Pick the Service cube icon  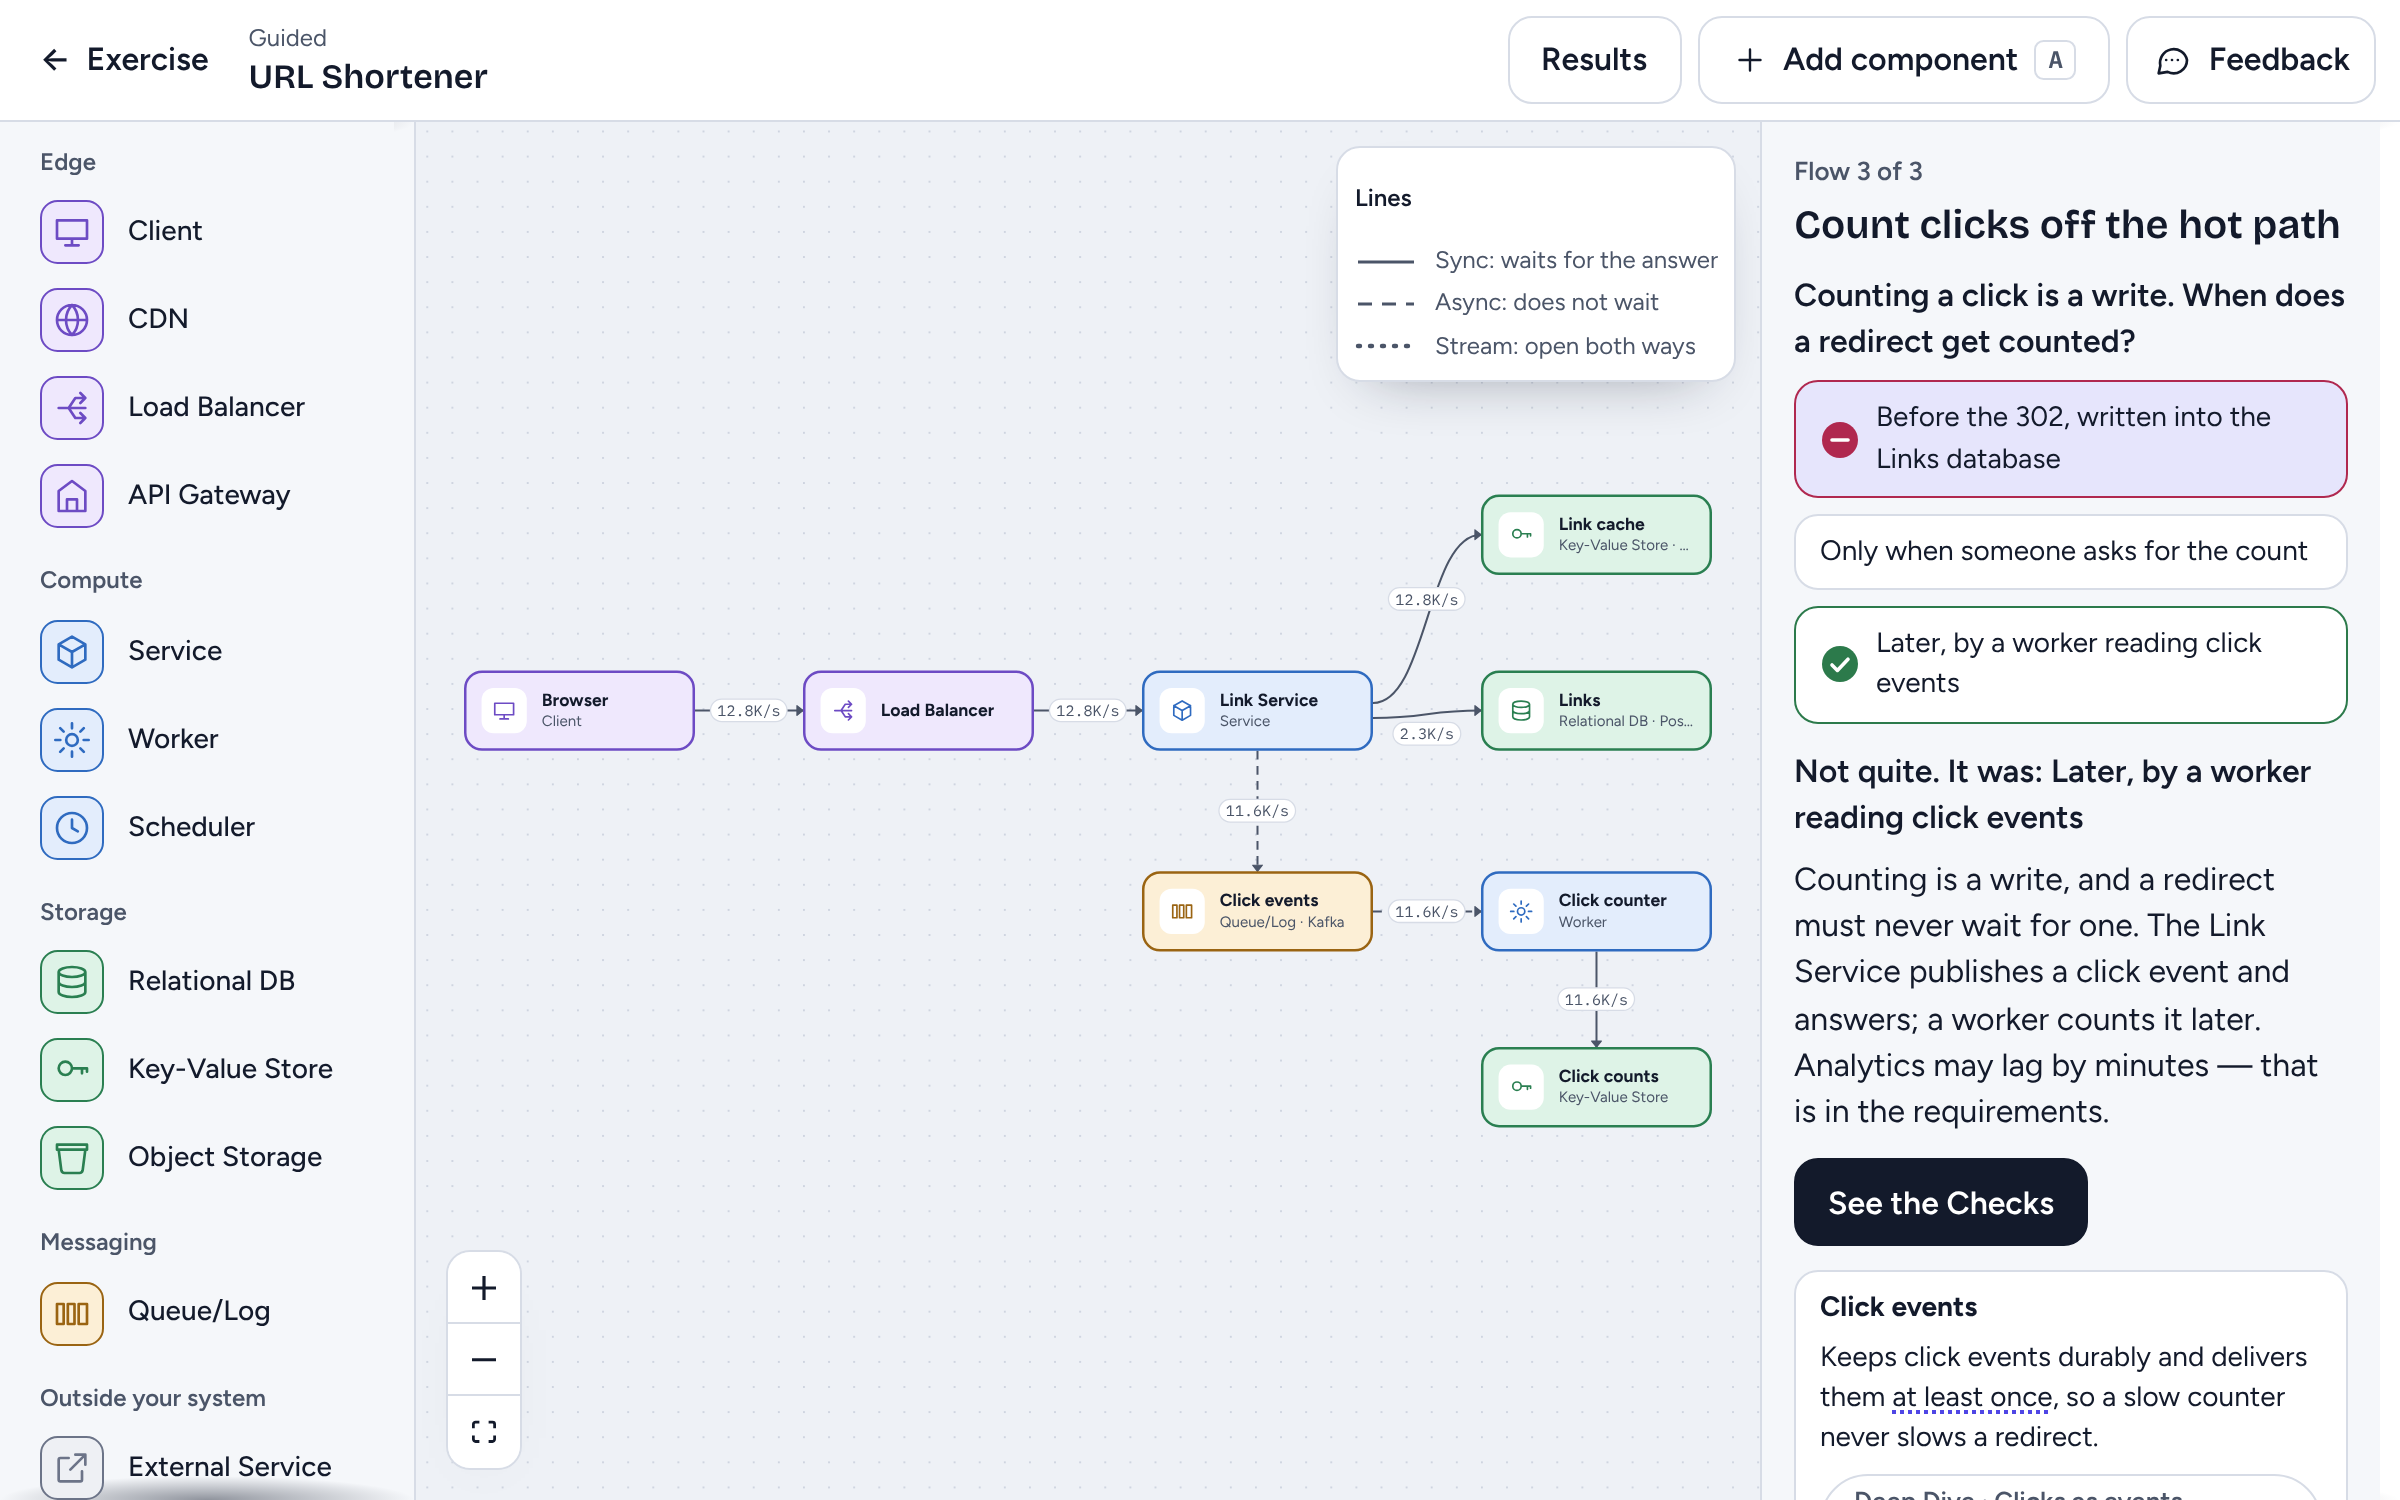click(72, 652)
